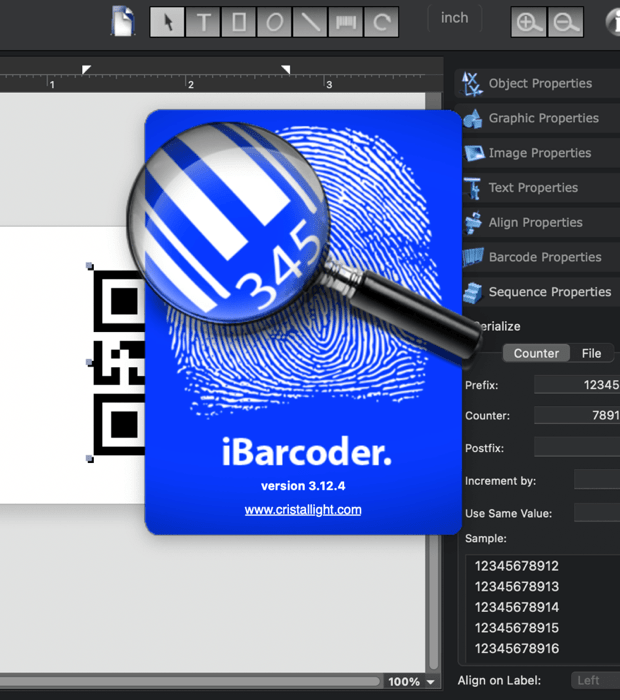Click the new document icon
Image resolution: width=620 pixels, height=700 pixels.
click(x=123, y=21)
